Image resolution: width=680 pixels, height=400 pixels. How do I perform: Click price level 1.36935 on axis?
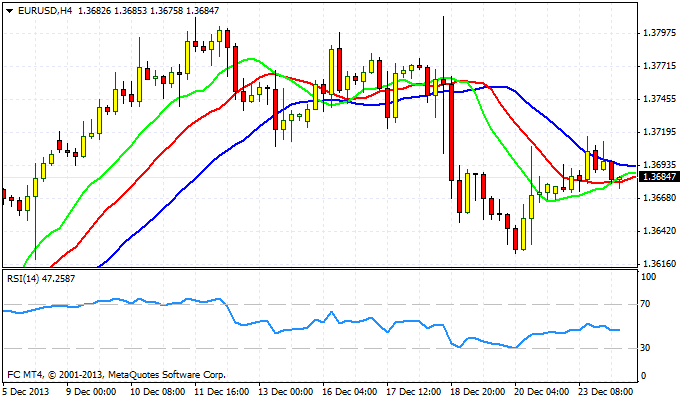pyautogui.click(x=660, y=165)
